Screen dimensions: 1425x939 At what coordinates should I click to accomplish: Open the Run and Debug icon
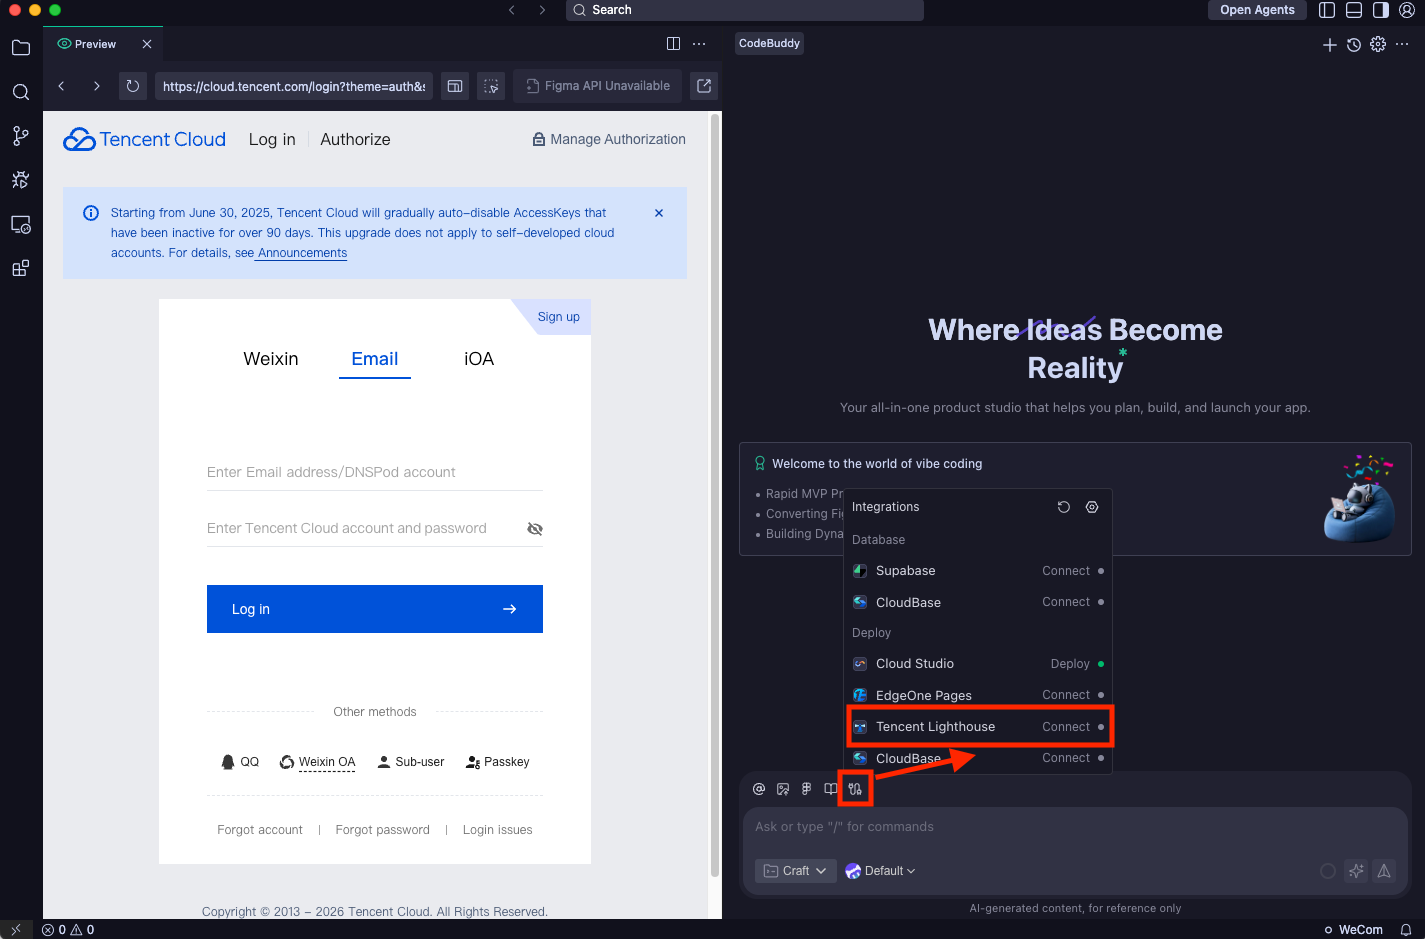(x=20, y=180)
